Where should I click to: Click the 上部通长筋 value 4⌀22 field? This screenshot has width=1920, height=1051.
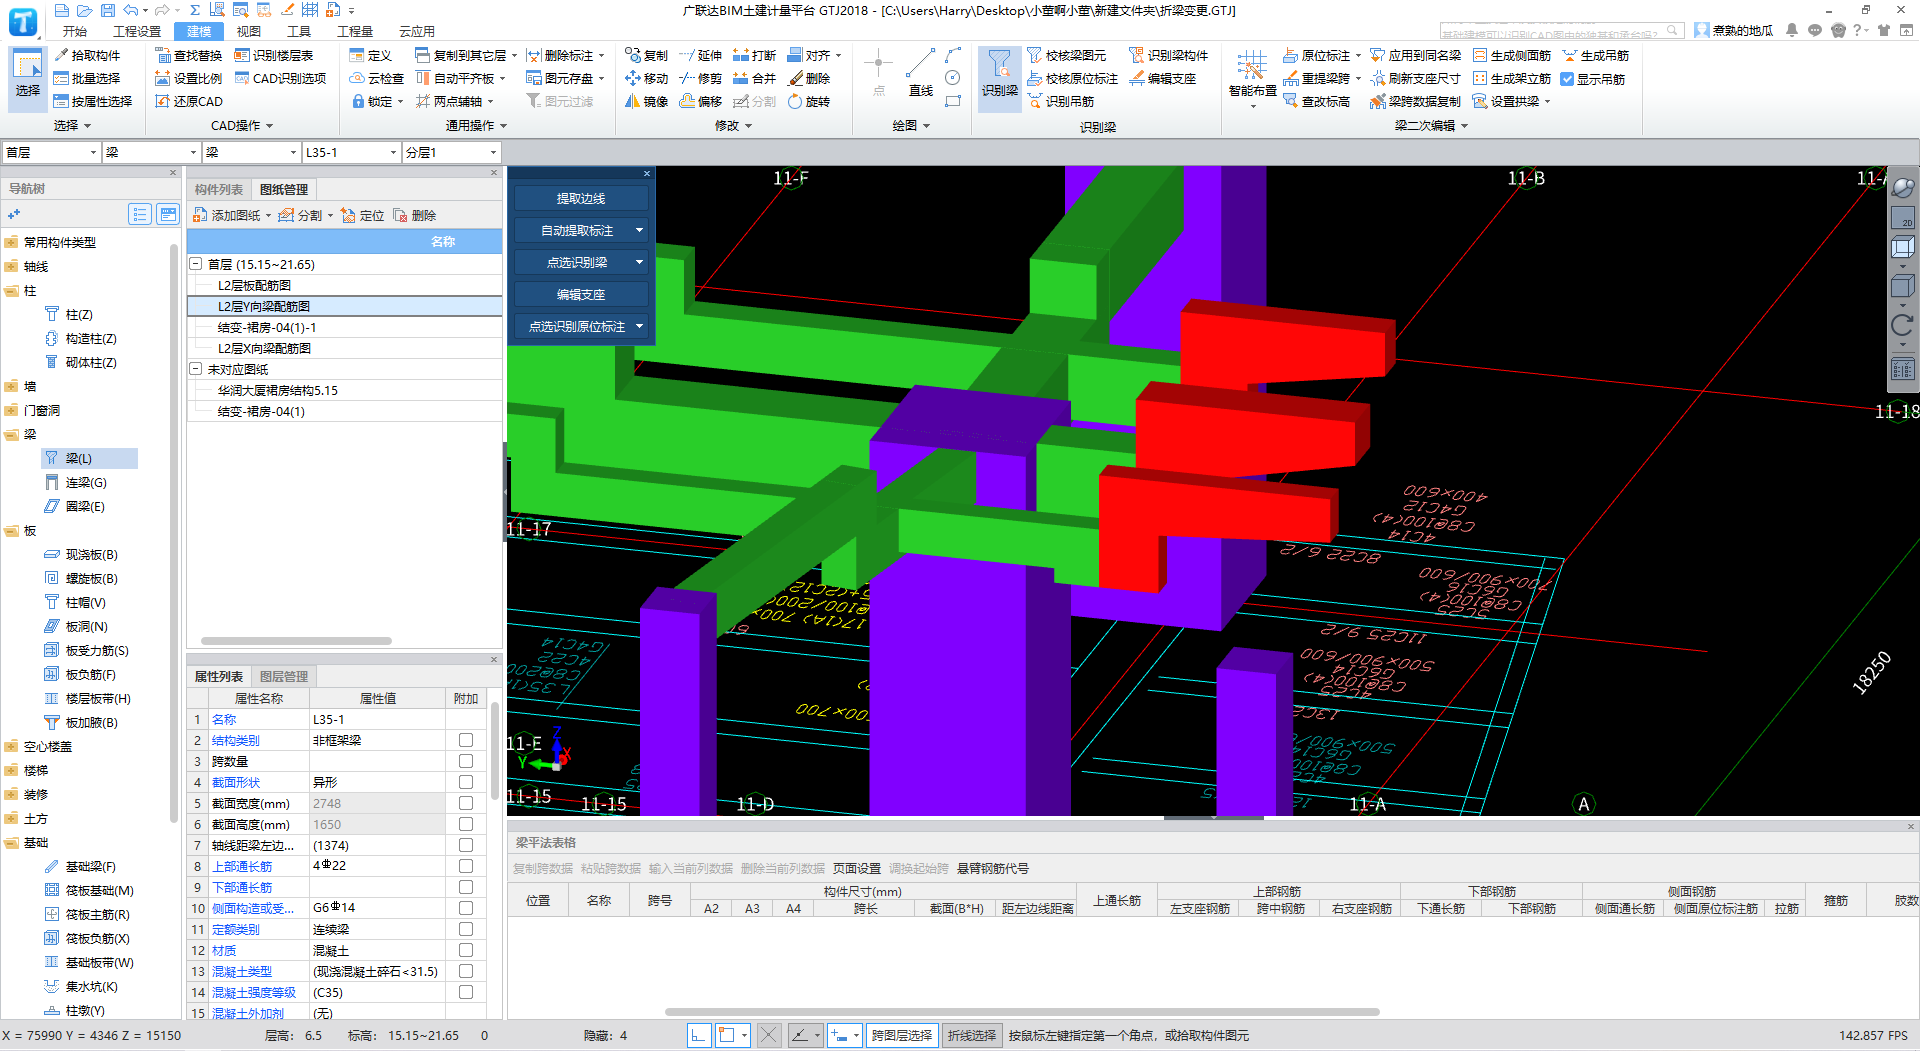pos(377,866)
